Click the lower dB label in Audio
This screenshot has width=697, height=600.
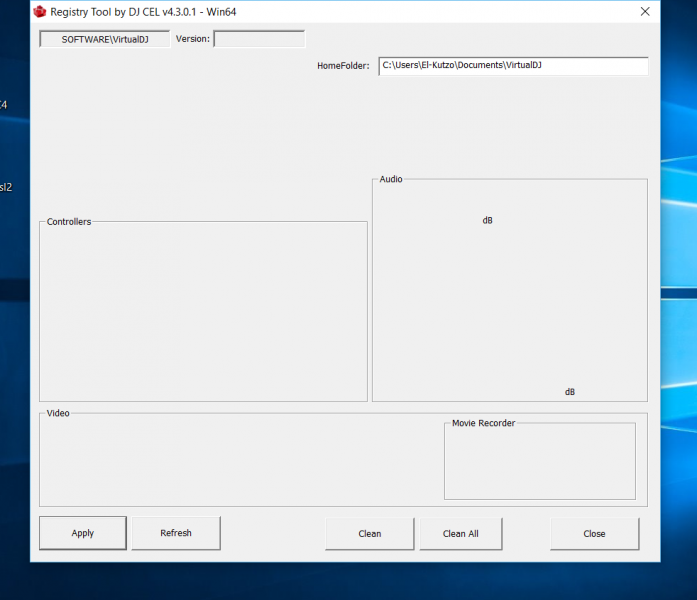[570, 392]
